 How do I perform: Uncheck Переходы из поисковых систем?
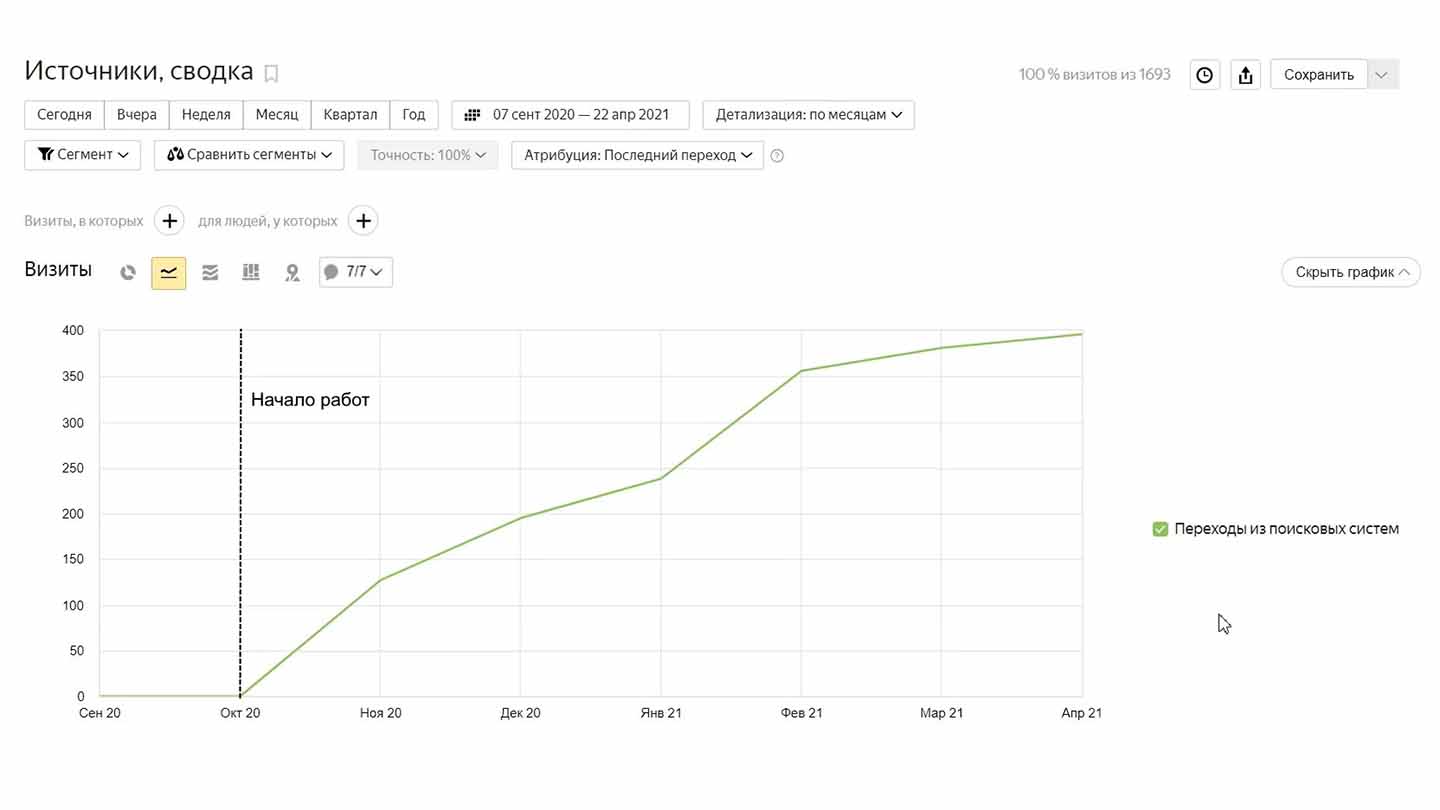pos(1160,529)
